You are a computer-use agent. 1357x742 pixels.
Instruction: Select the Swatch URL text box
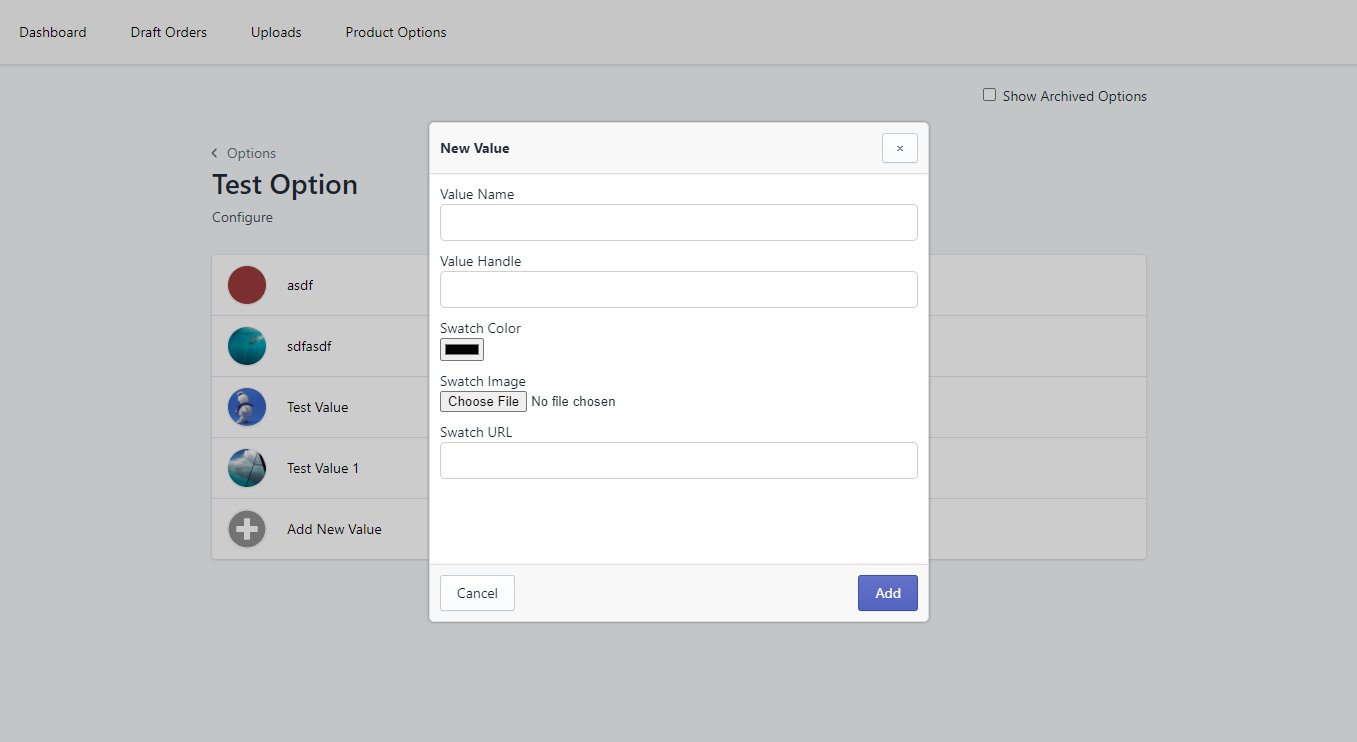[678, 460]
